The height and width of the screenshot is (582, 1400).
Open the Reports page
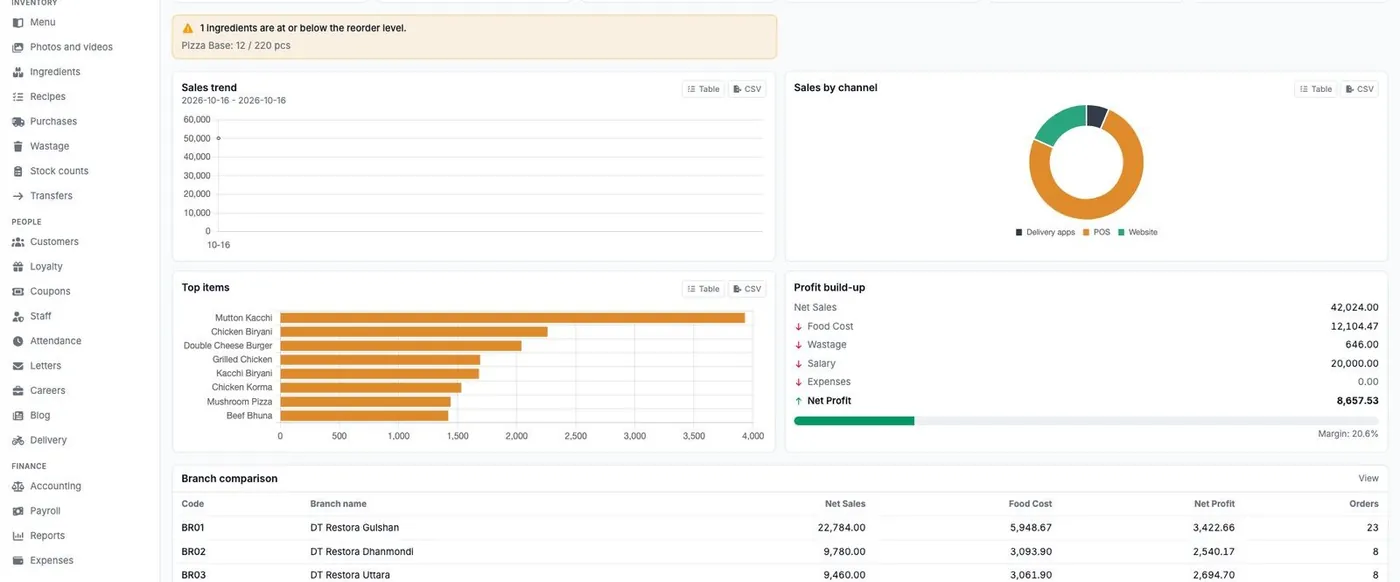(x=47, y=536)
